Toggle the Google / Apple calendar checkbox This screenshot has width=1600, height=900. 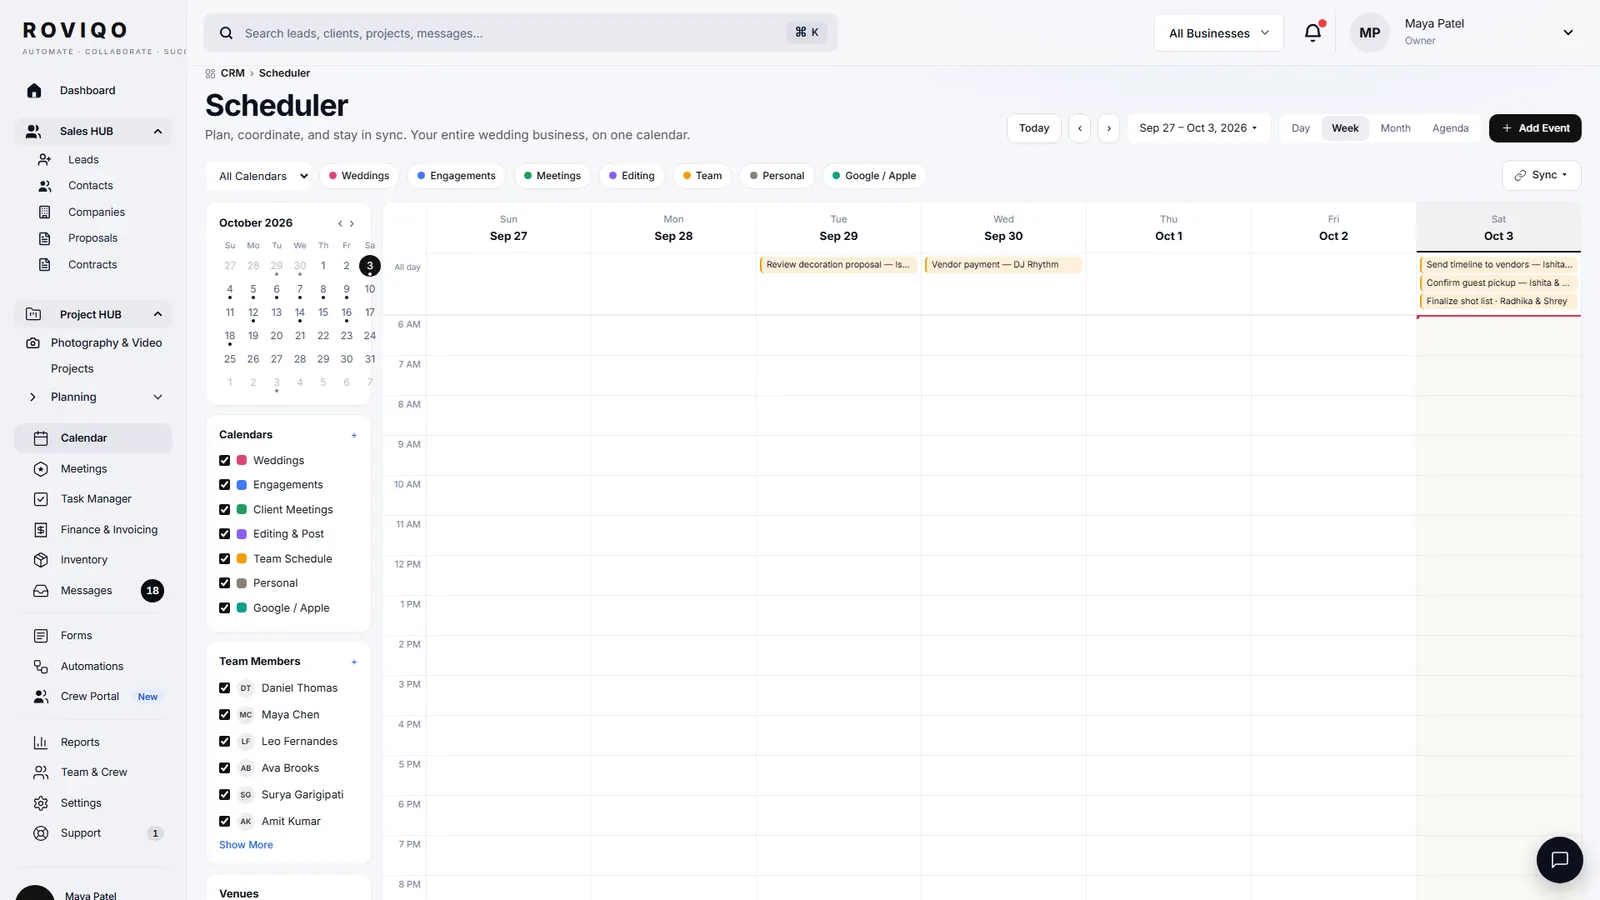point(225,608)
